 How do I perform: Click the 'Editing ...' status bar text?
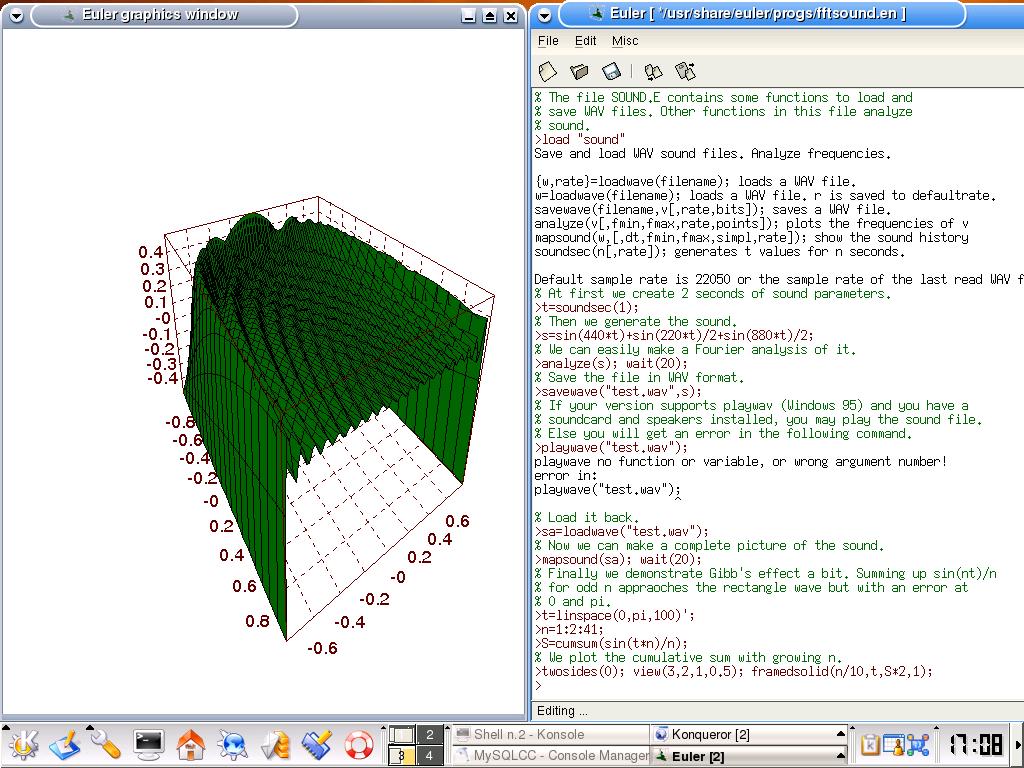pyautogui.click(x=562, y=711)
